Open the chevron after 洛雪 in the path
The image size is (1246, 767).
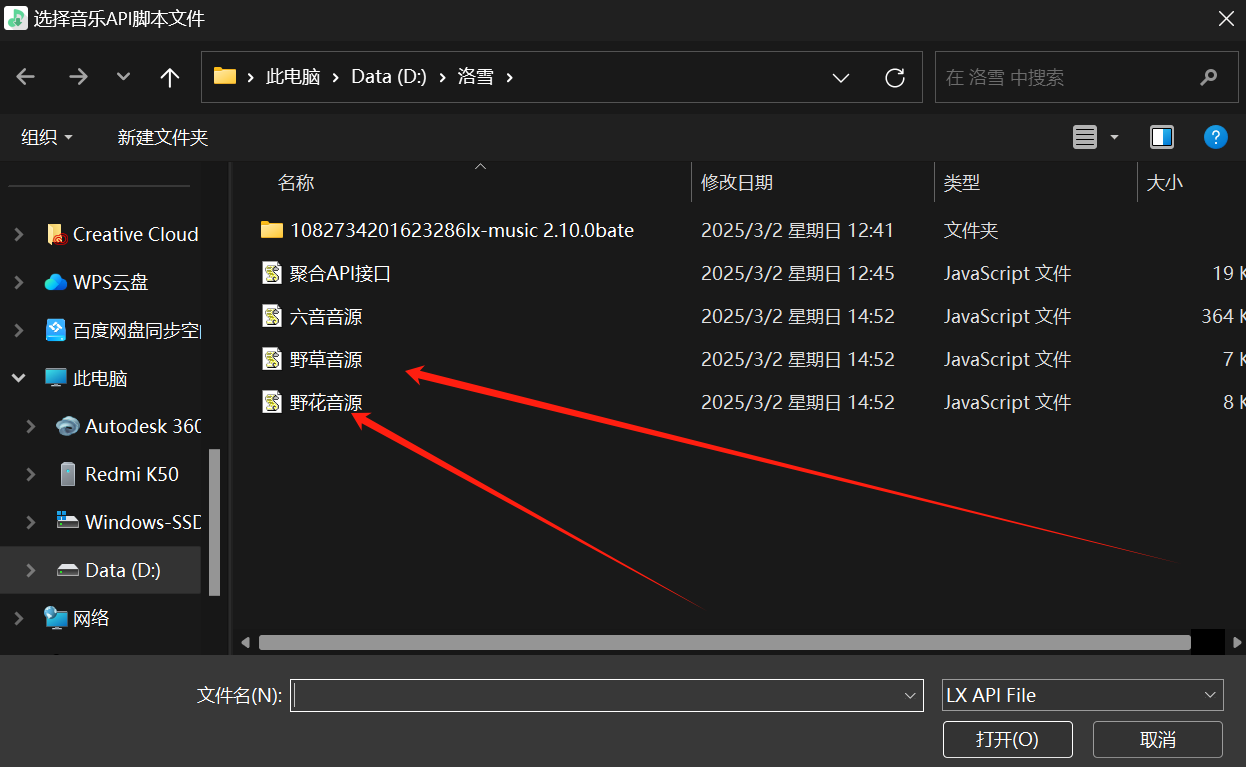[510, 77]
